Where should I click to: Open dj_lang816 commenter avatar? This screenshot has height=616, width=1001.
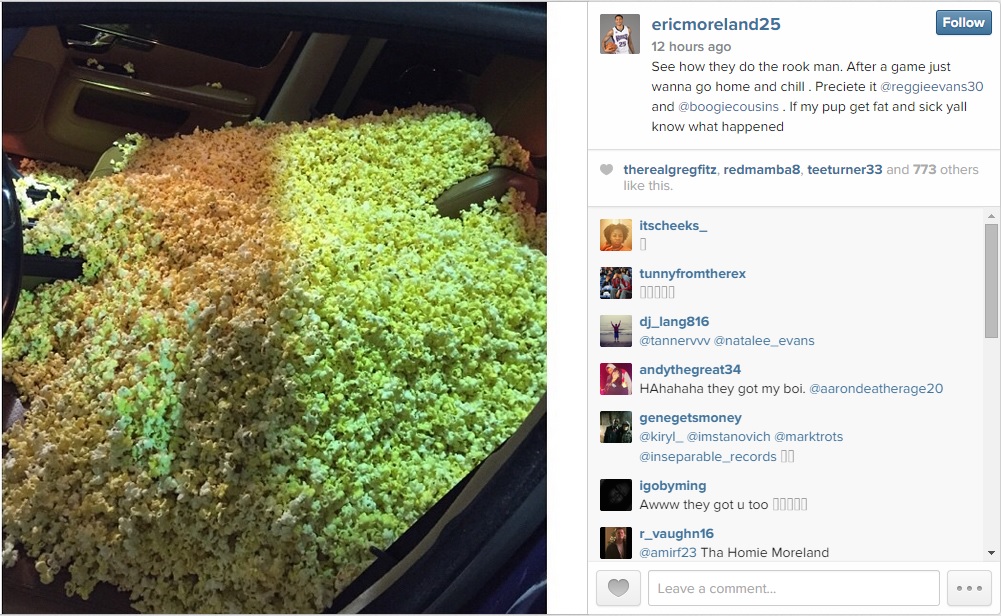pos(615,331)
